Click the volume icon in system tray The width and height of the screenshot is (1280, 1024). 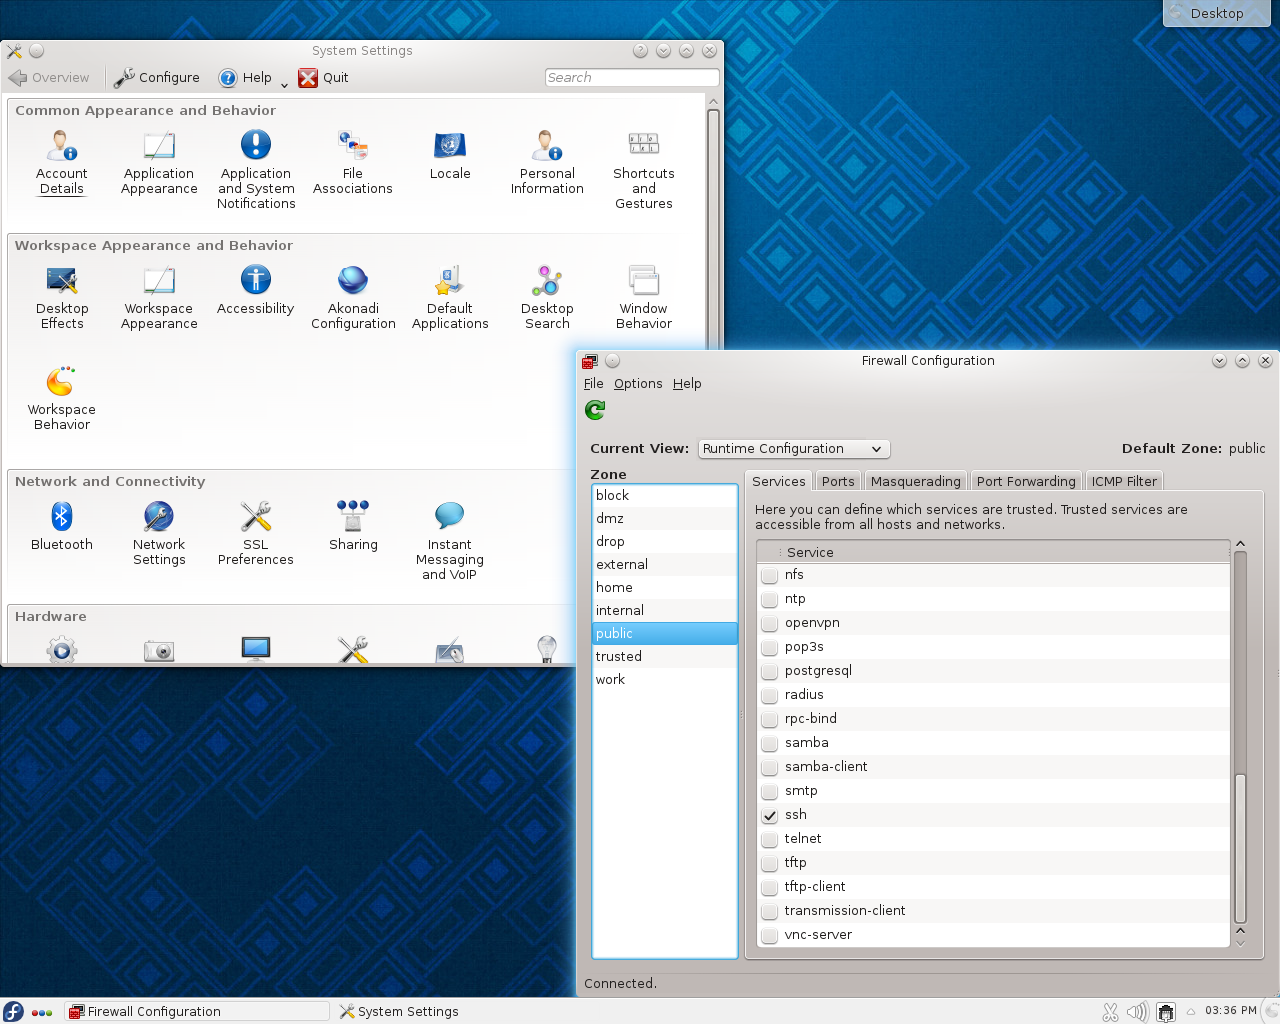point(1137,1012)
